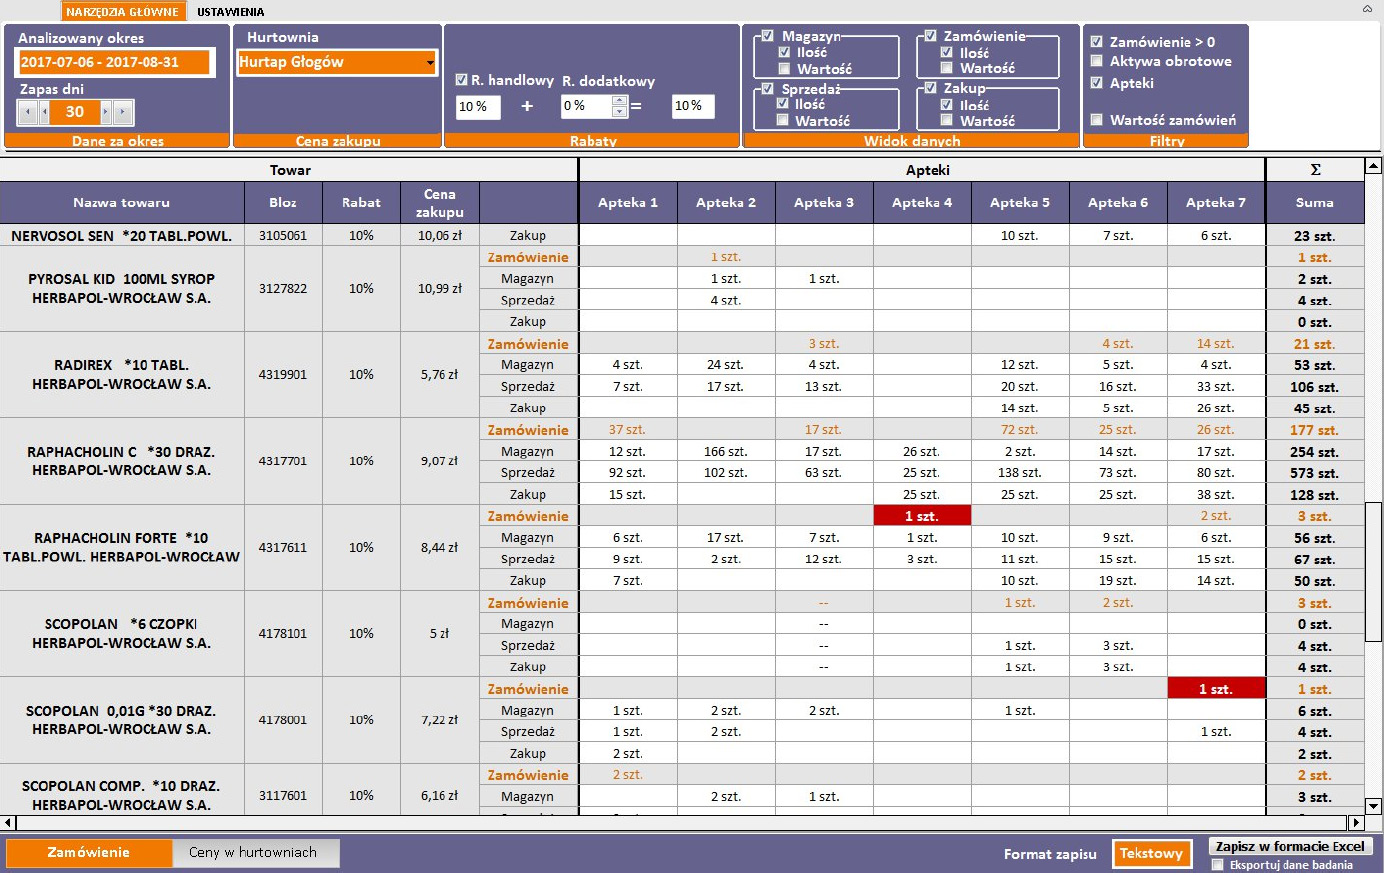Increase Zapas dni with the right arrow
1384x875 pixels.
click(106, 113)
